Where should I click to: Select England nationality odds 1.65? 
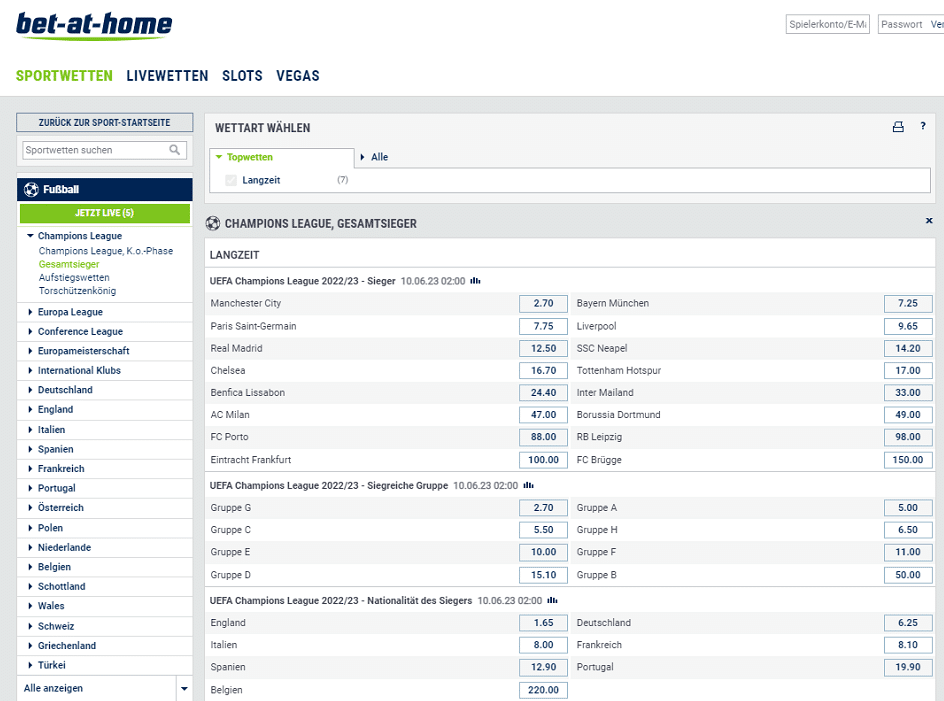(x=543, y=623)
